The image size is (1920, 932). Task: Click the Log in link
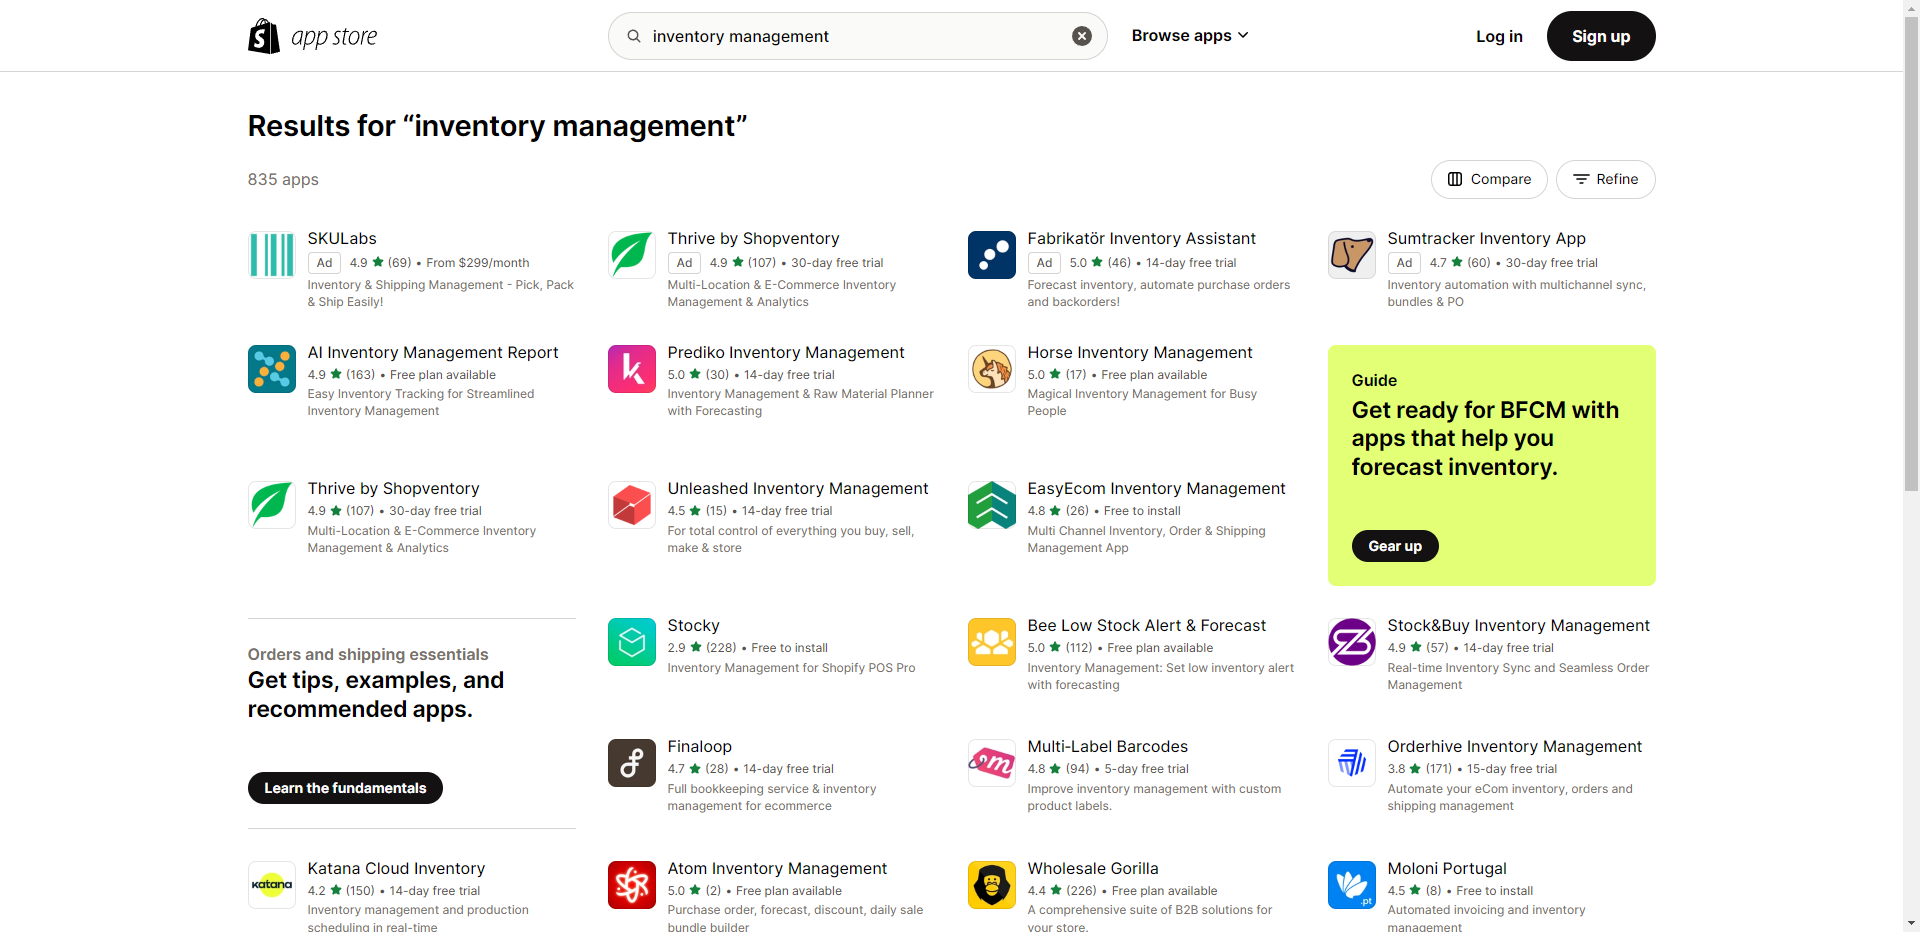1499,36
